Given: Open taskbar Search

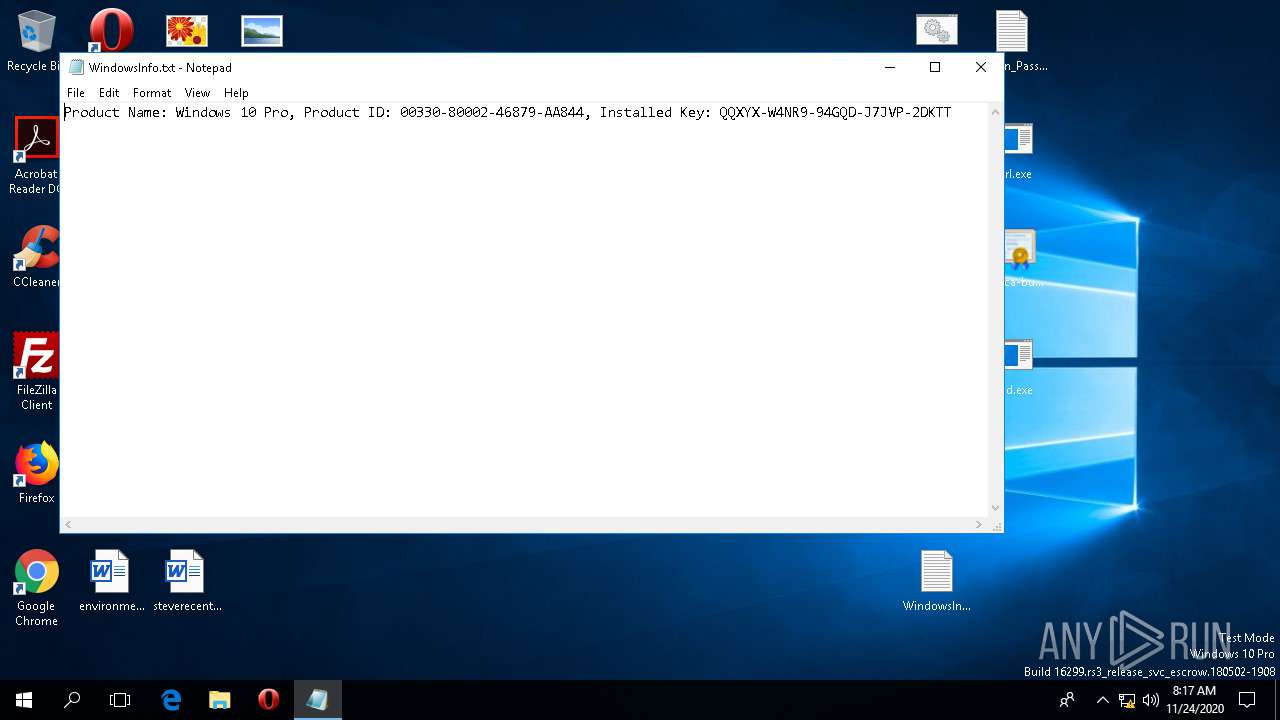Looking at the screenshot, I should tap(72, 700).
